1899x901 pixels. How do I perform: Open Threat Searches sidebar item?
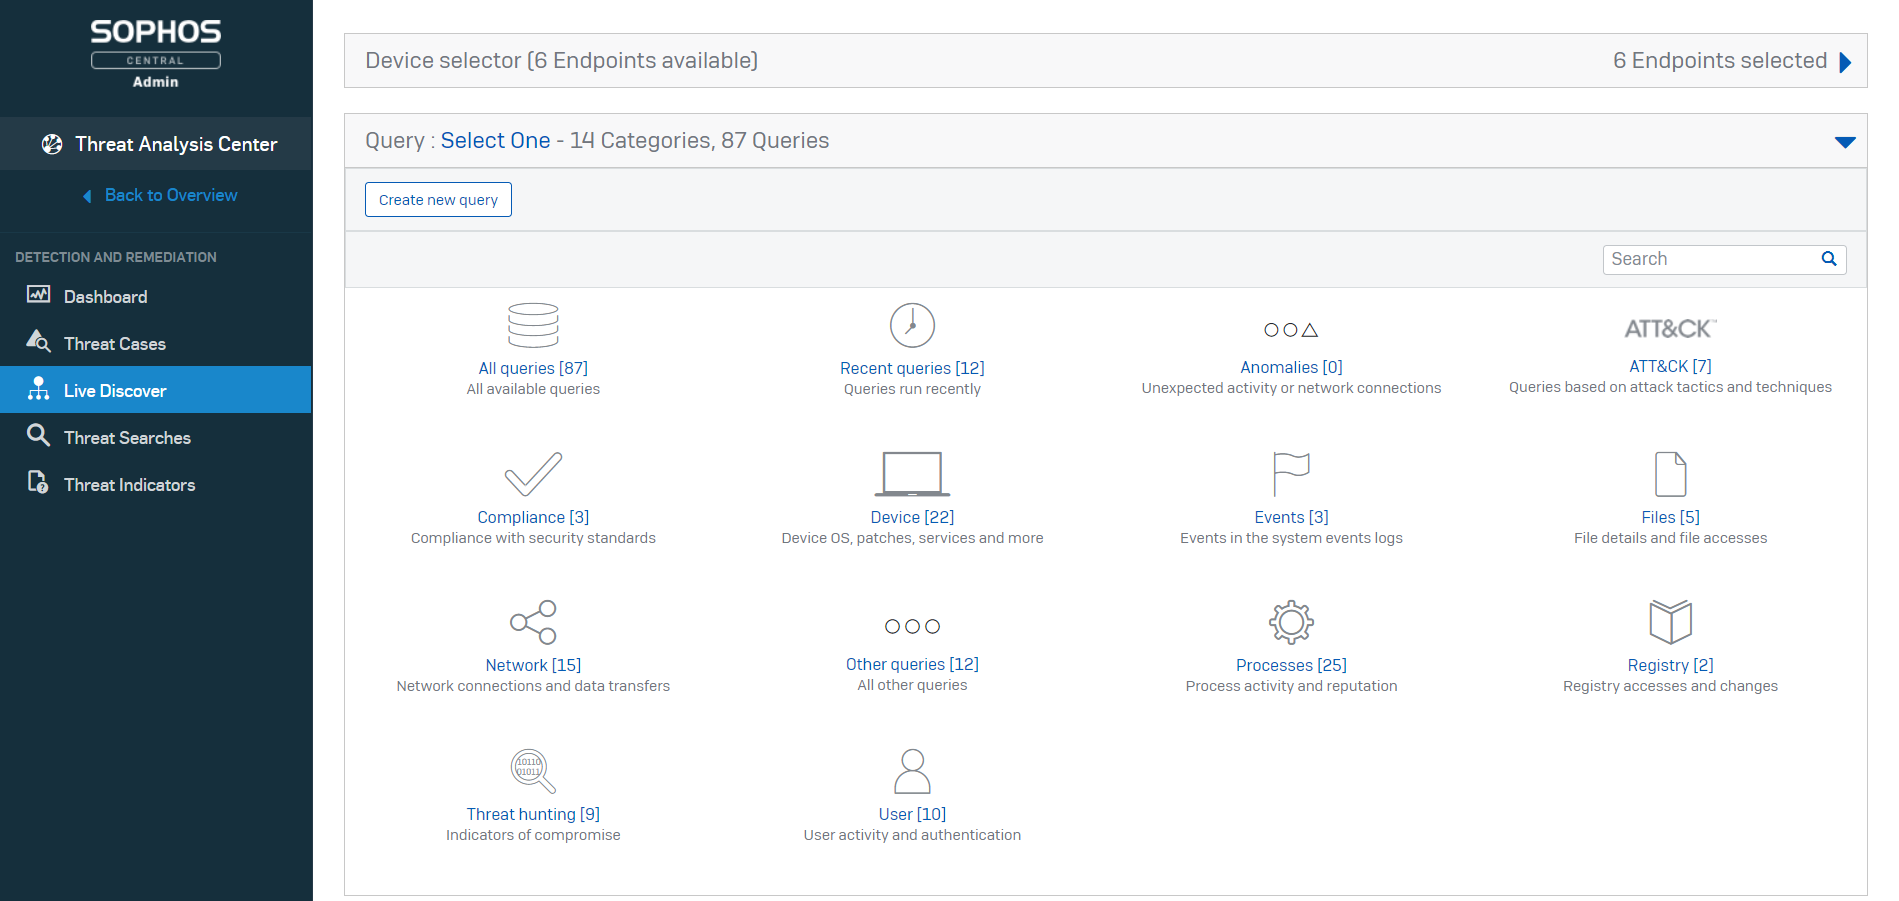coord(127,438)
